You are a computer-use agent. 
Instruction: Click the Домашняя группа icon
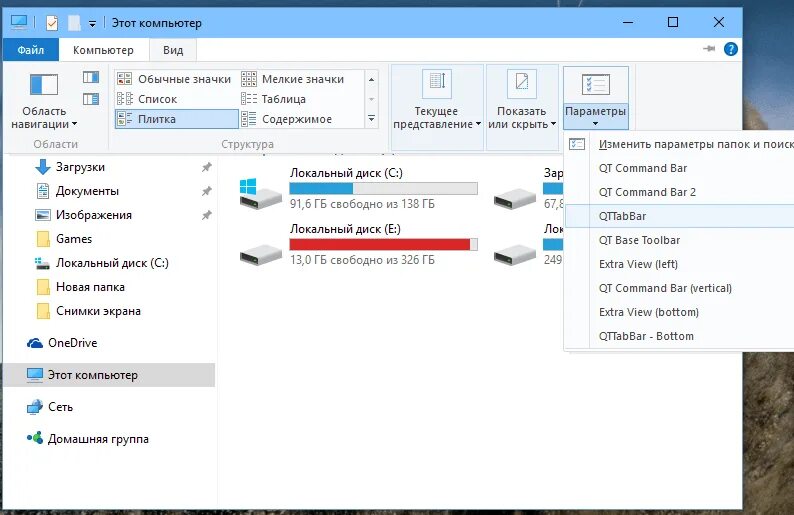[x=35, y=438]
